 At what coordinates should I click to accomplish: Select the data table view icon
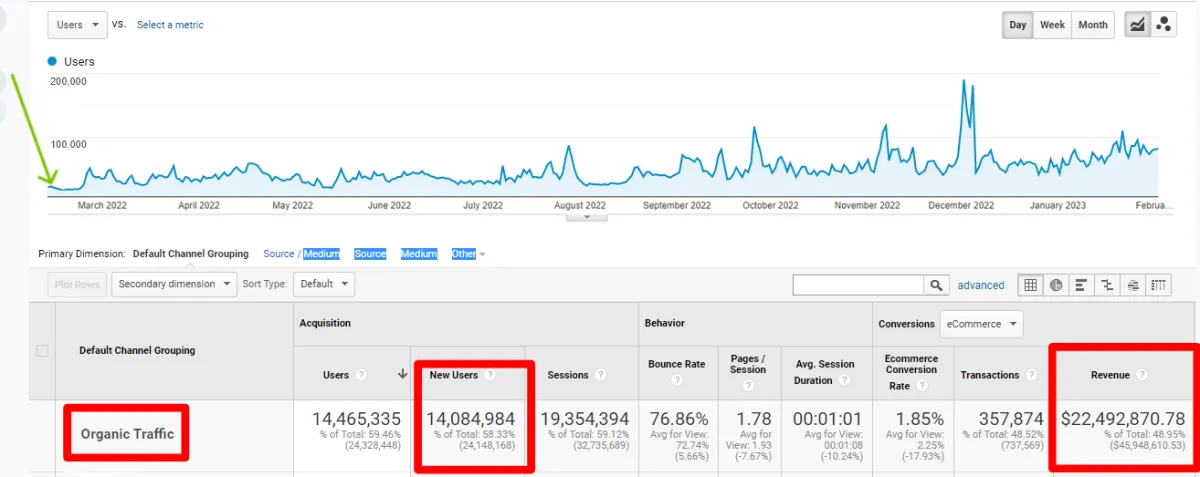[1030, 285]
